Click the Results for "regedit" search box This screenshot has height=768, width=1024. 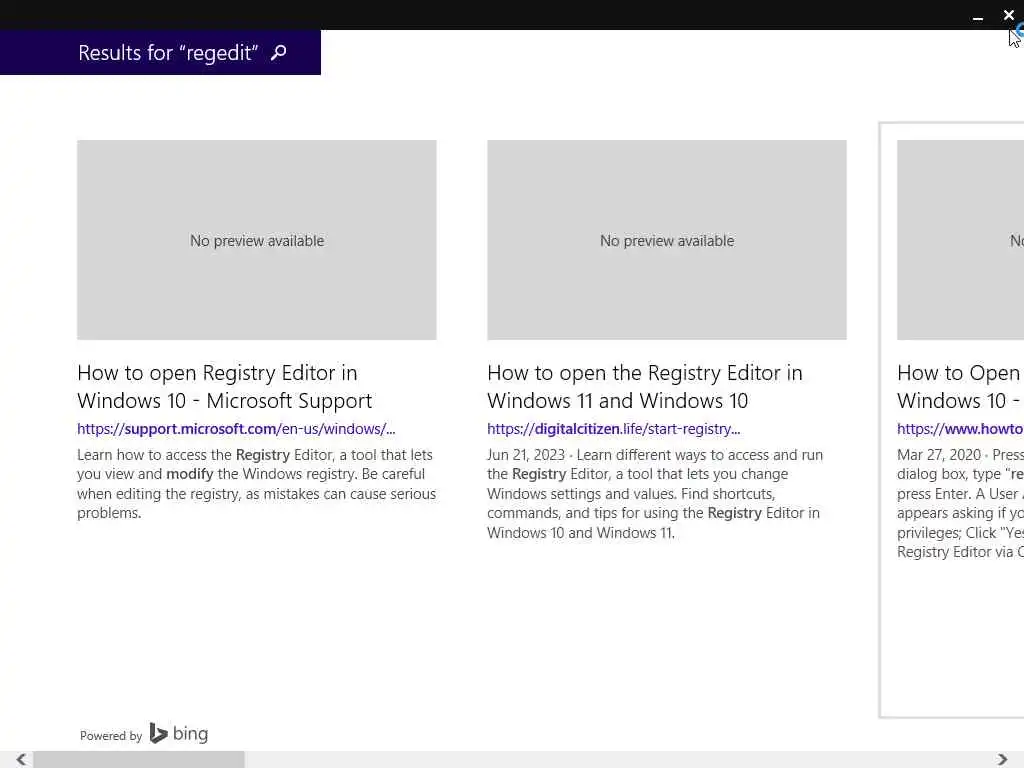(x=161, y=52)
